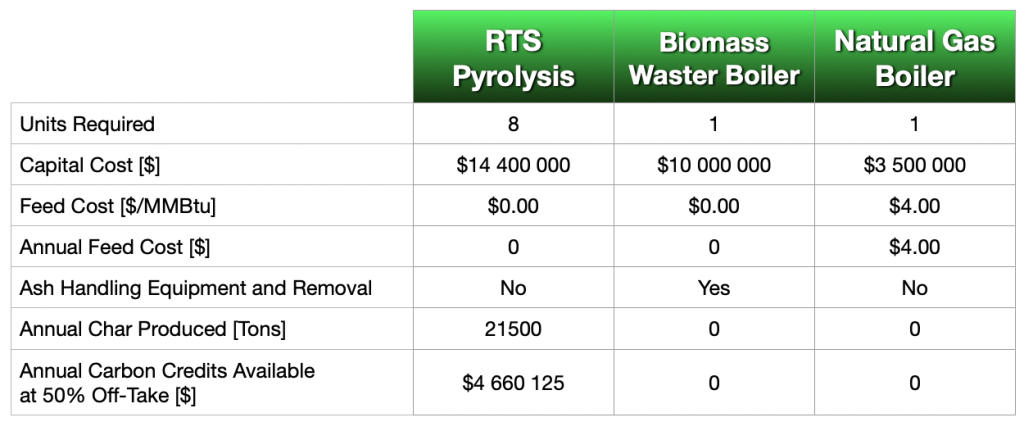
Task: Click the Units Required row label
Action: pyautogui.click(x=87, y=124)
